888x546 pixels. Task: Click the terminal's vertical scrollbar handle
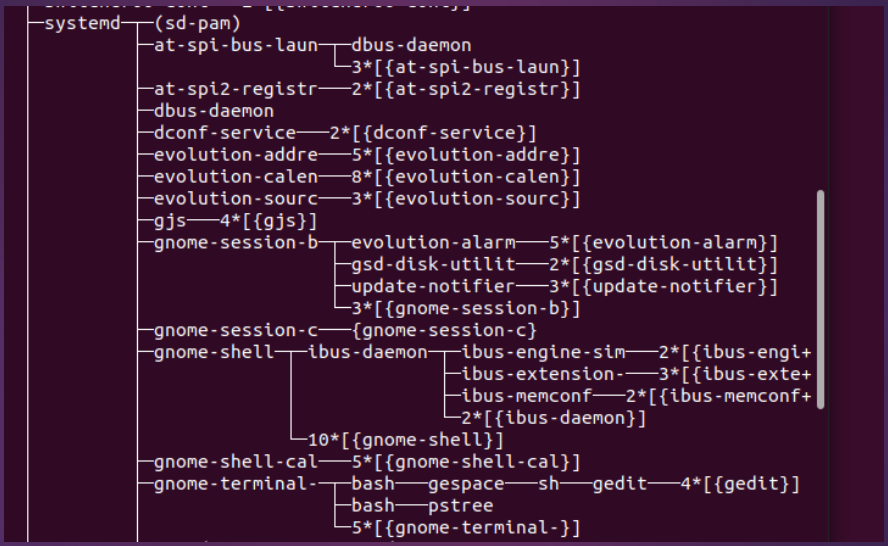[821, 298]
